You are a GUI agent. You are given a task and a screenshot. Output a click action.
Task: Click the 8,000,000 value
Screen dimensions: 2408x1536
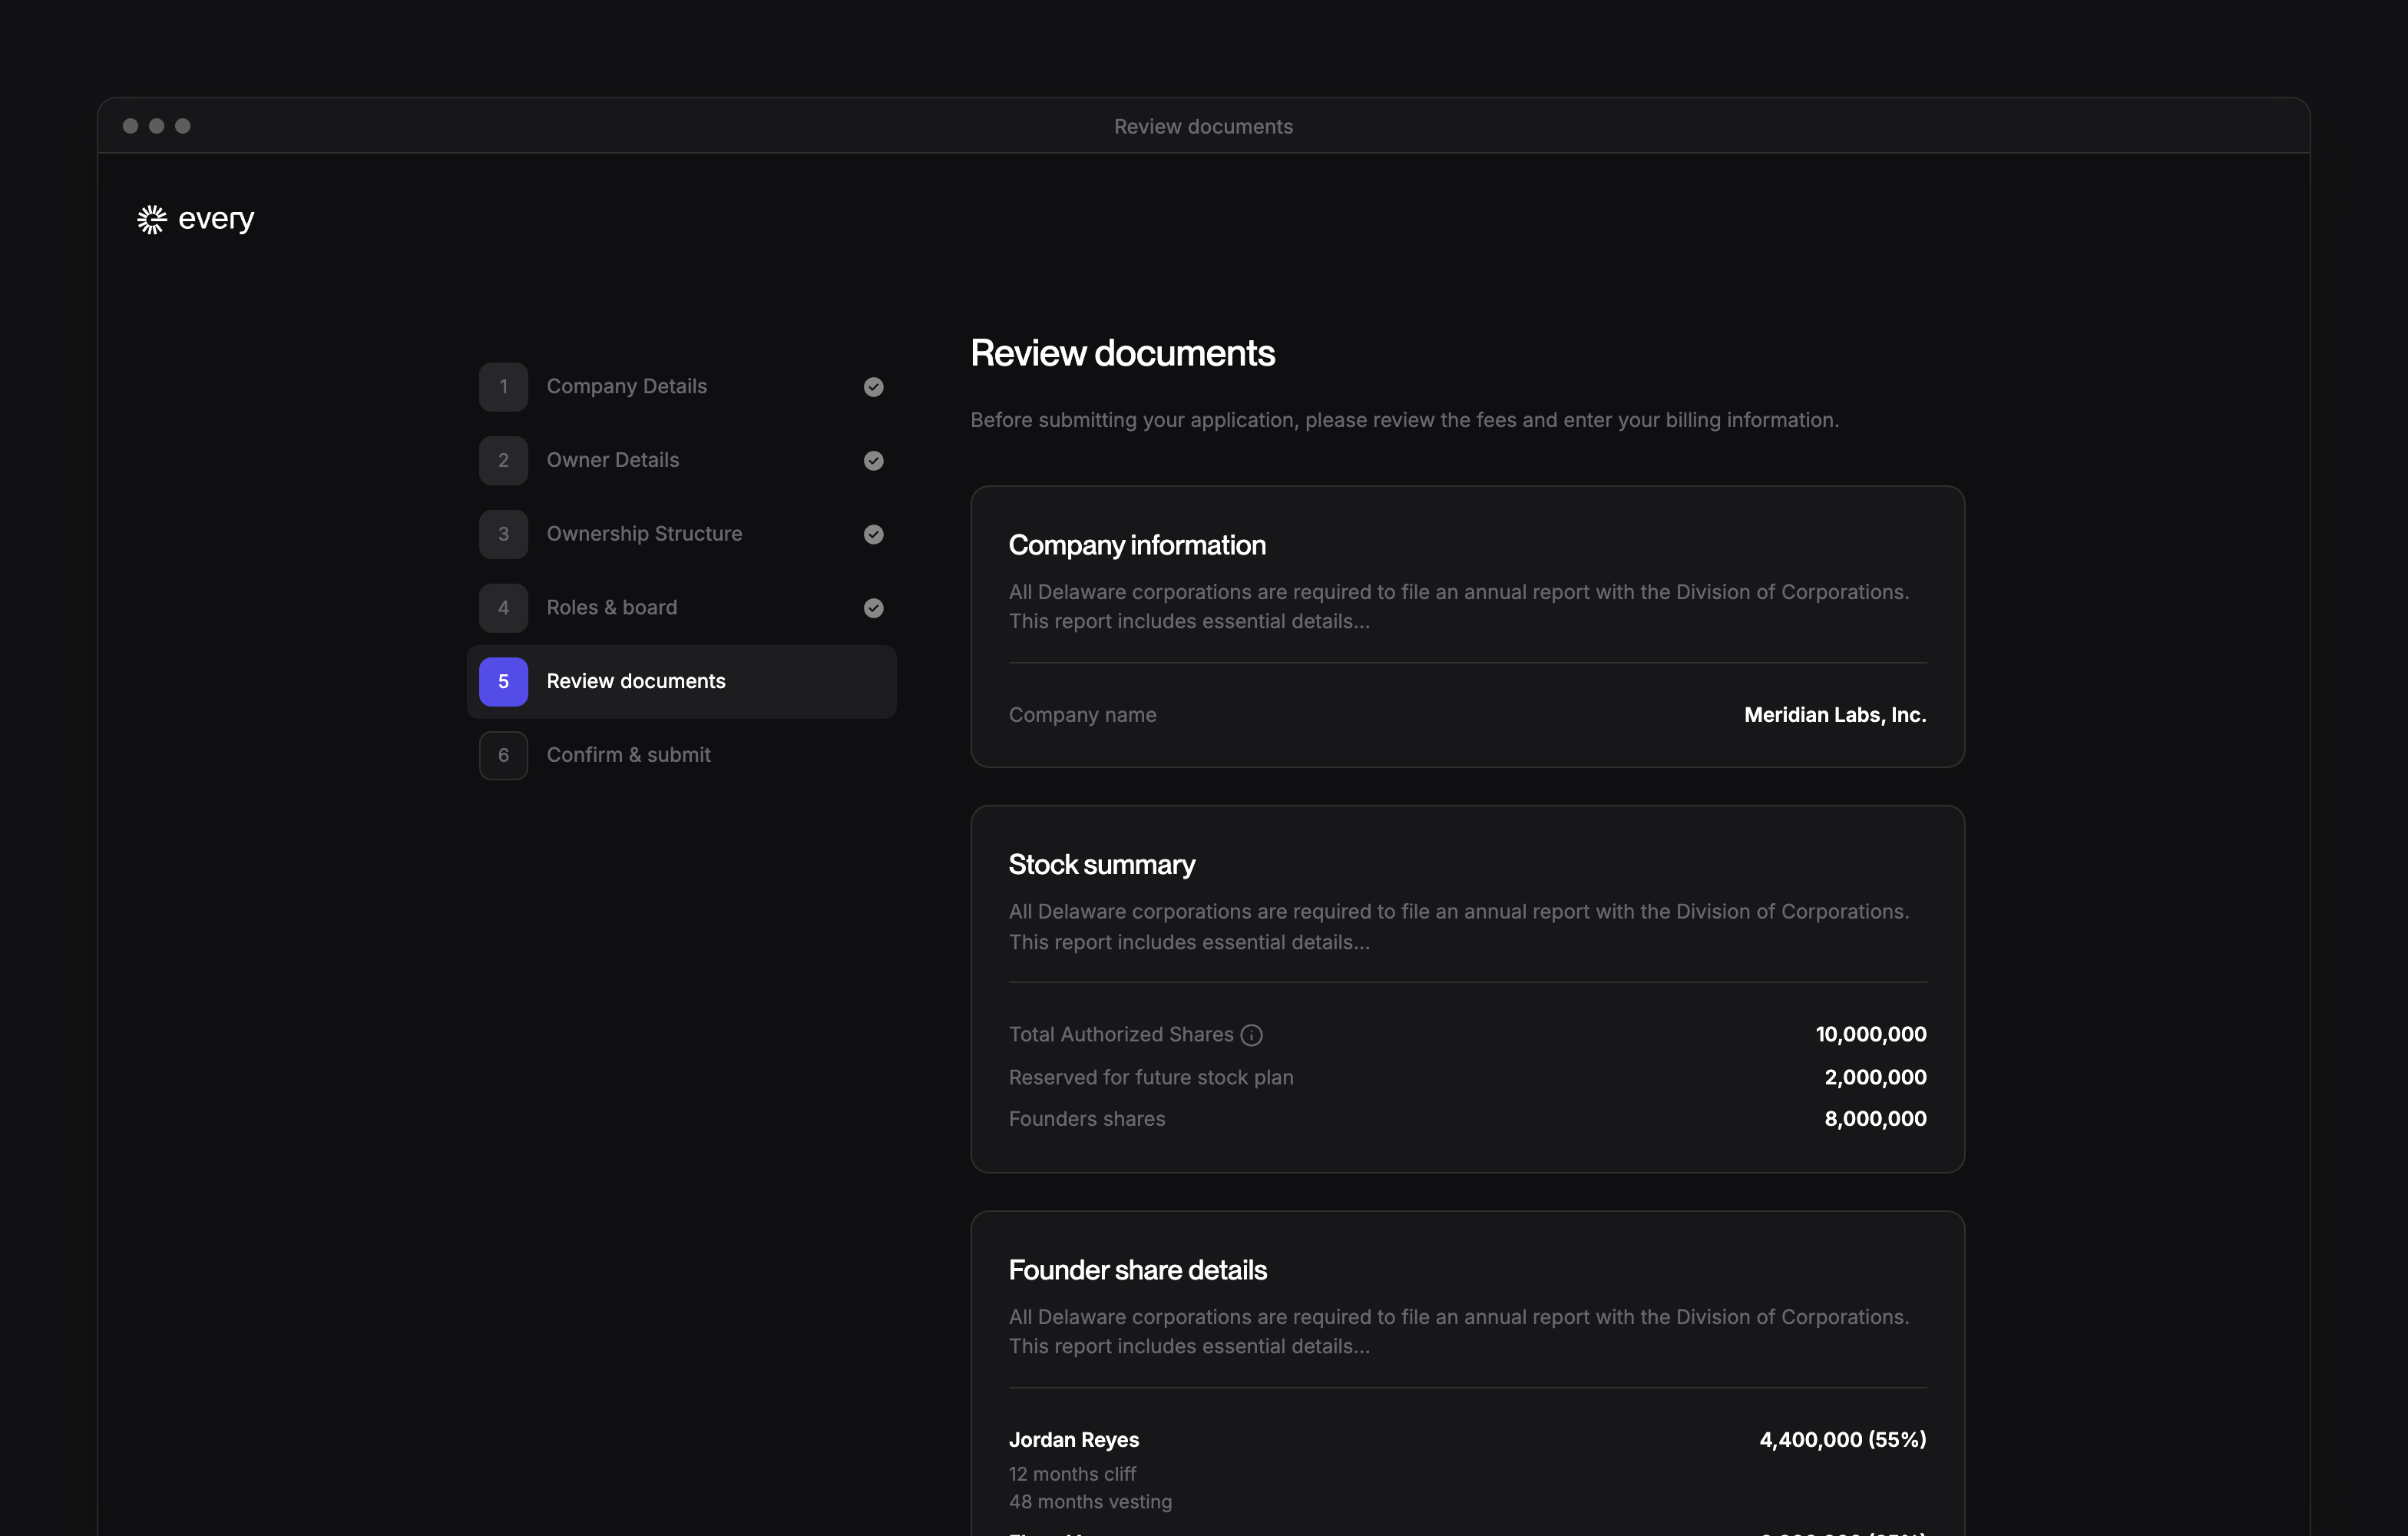click(x=1875, y=1119)
